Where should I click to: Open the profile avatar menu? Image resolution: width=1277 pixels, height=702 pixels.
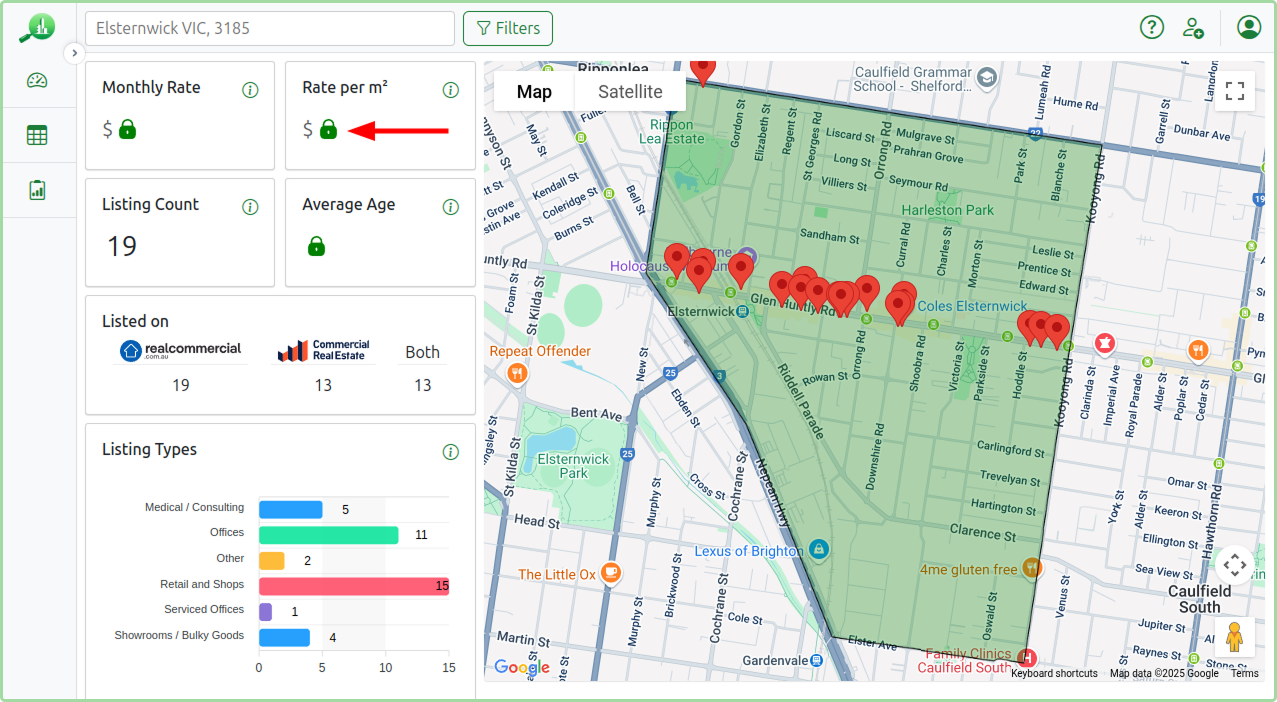pos(1248,28)
